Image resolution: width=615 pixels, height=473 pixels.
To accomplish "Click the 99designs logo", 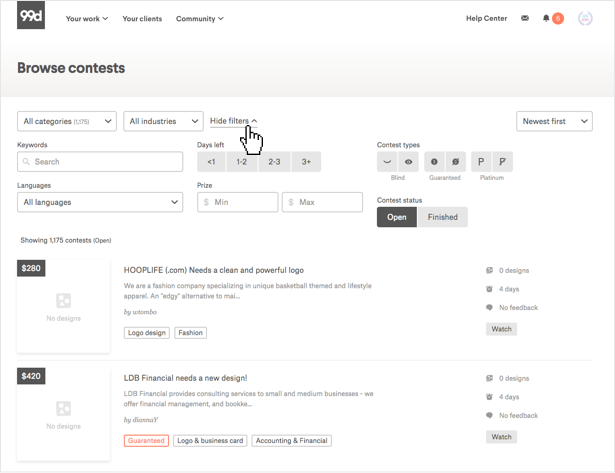I will [x=31, y=17].
